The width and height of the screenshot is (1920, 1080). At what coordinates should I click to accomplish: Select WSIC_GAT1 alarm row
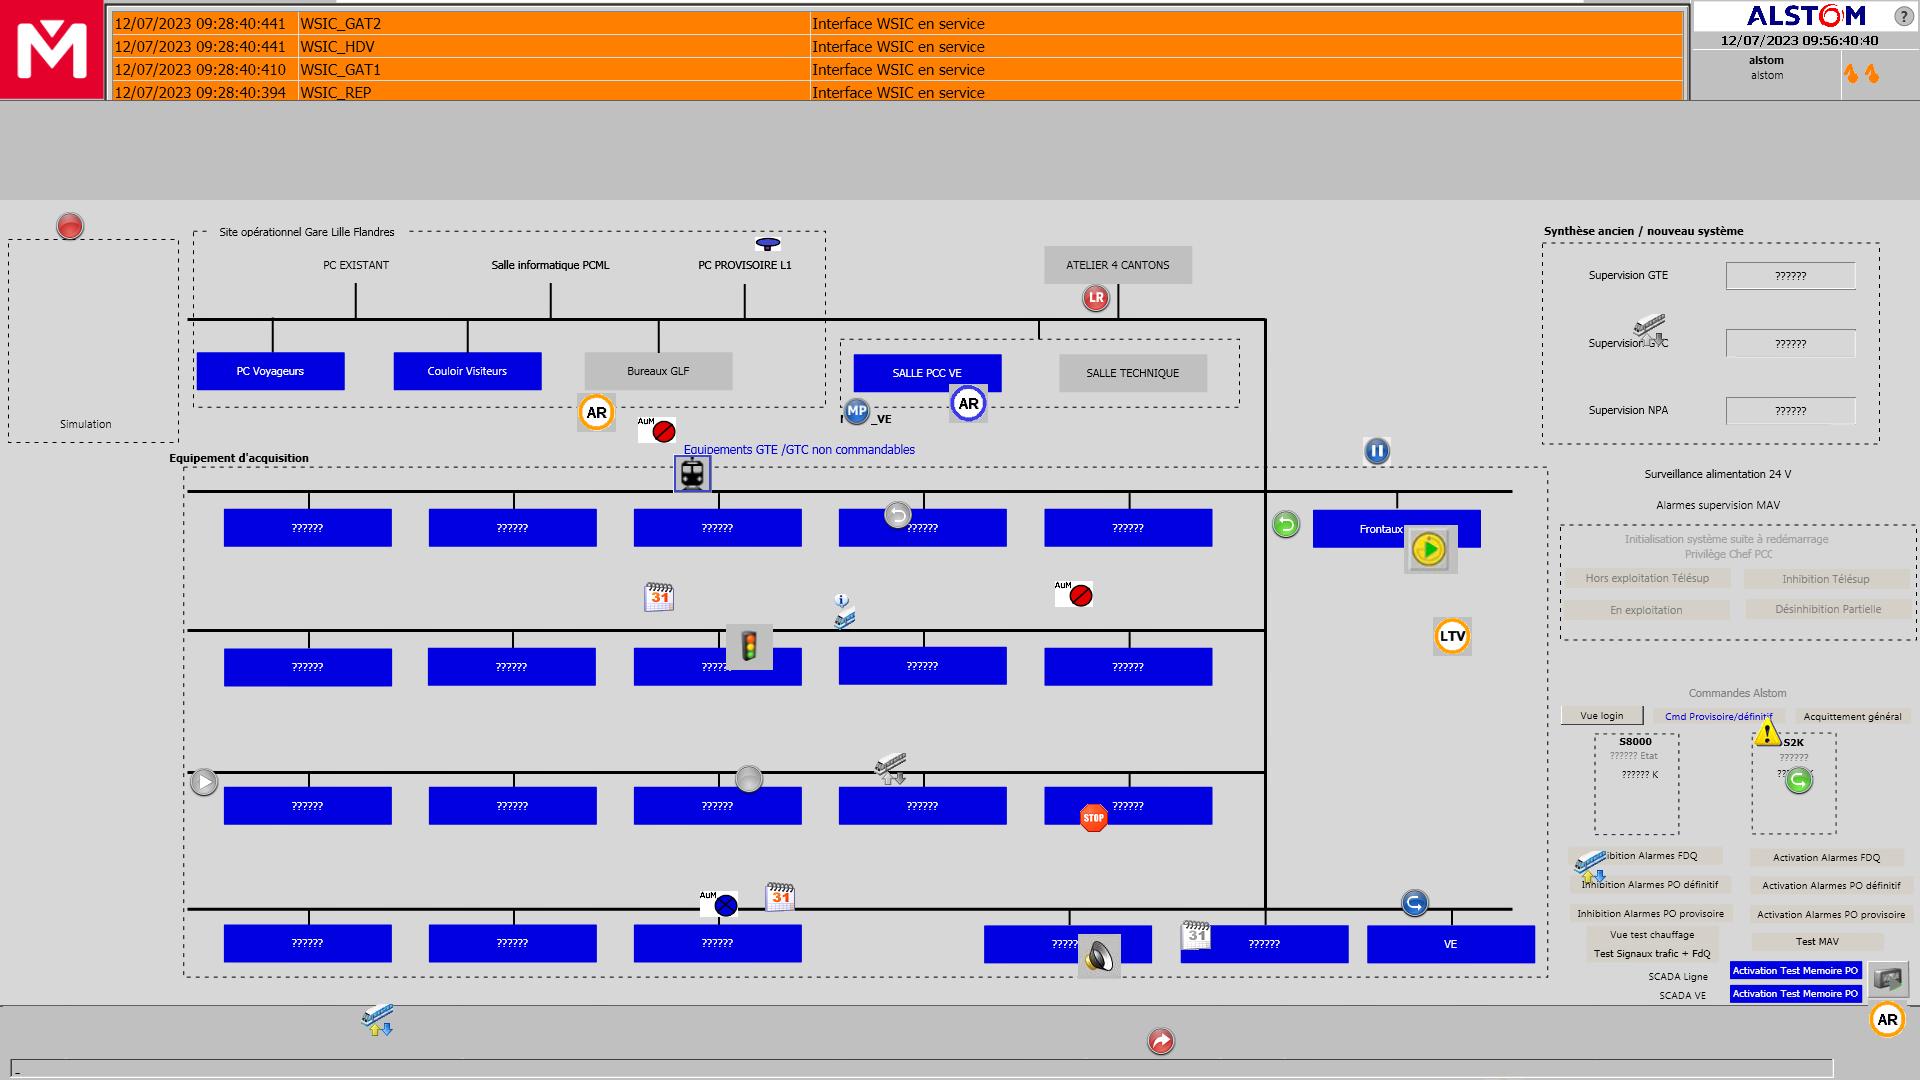(897, 70)
